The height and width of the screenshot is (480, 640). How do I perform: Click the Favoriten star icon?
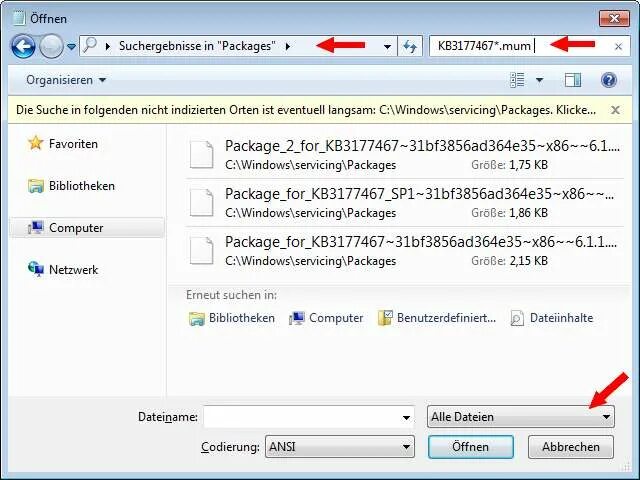pyautogui.click(x=36, y=143)
